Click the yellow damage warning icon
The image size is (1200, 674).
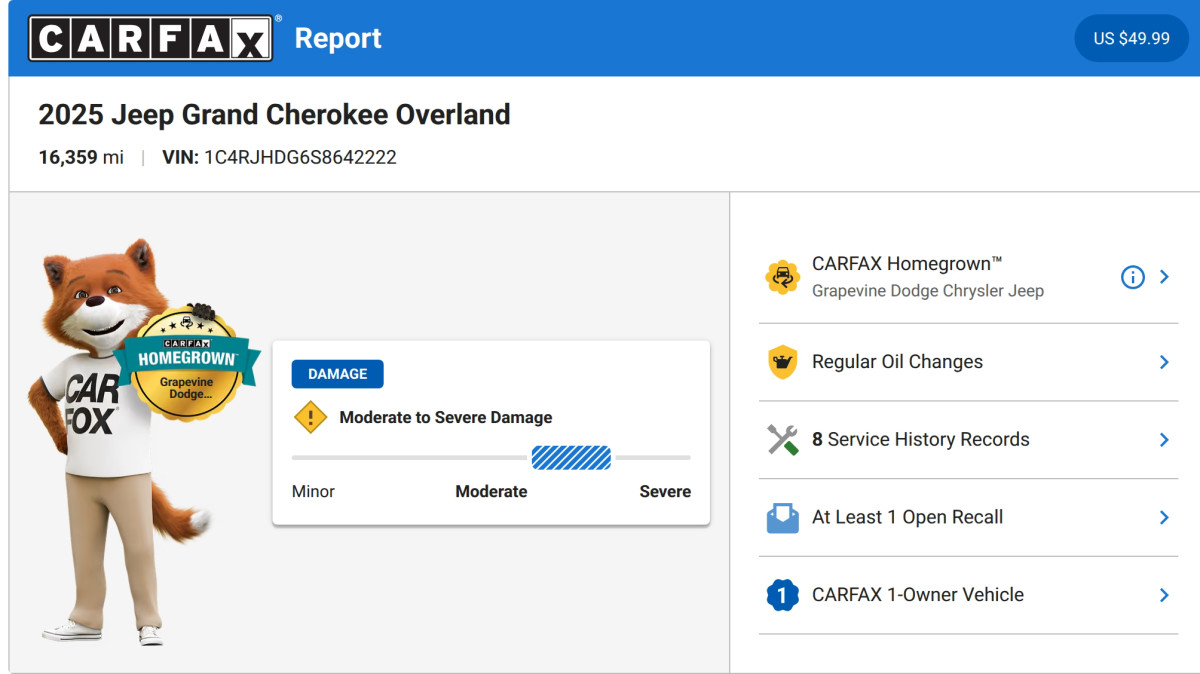[310, 417]
